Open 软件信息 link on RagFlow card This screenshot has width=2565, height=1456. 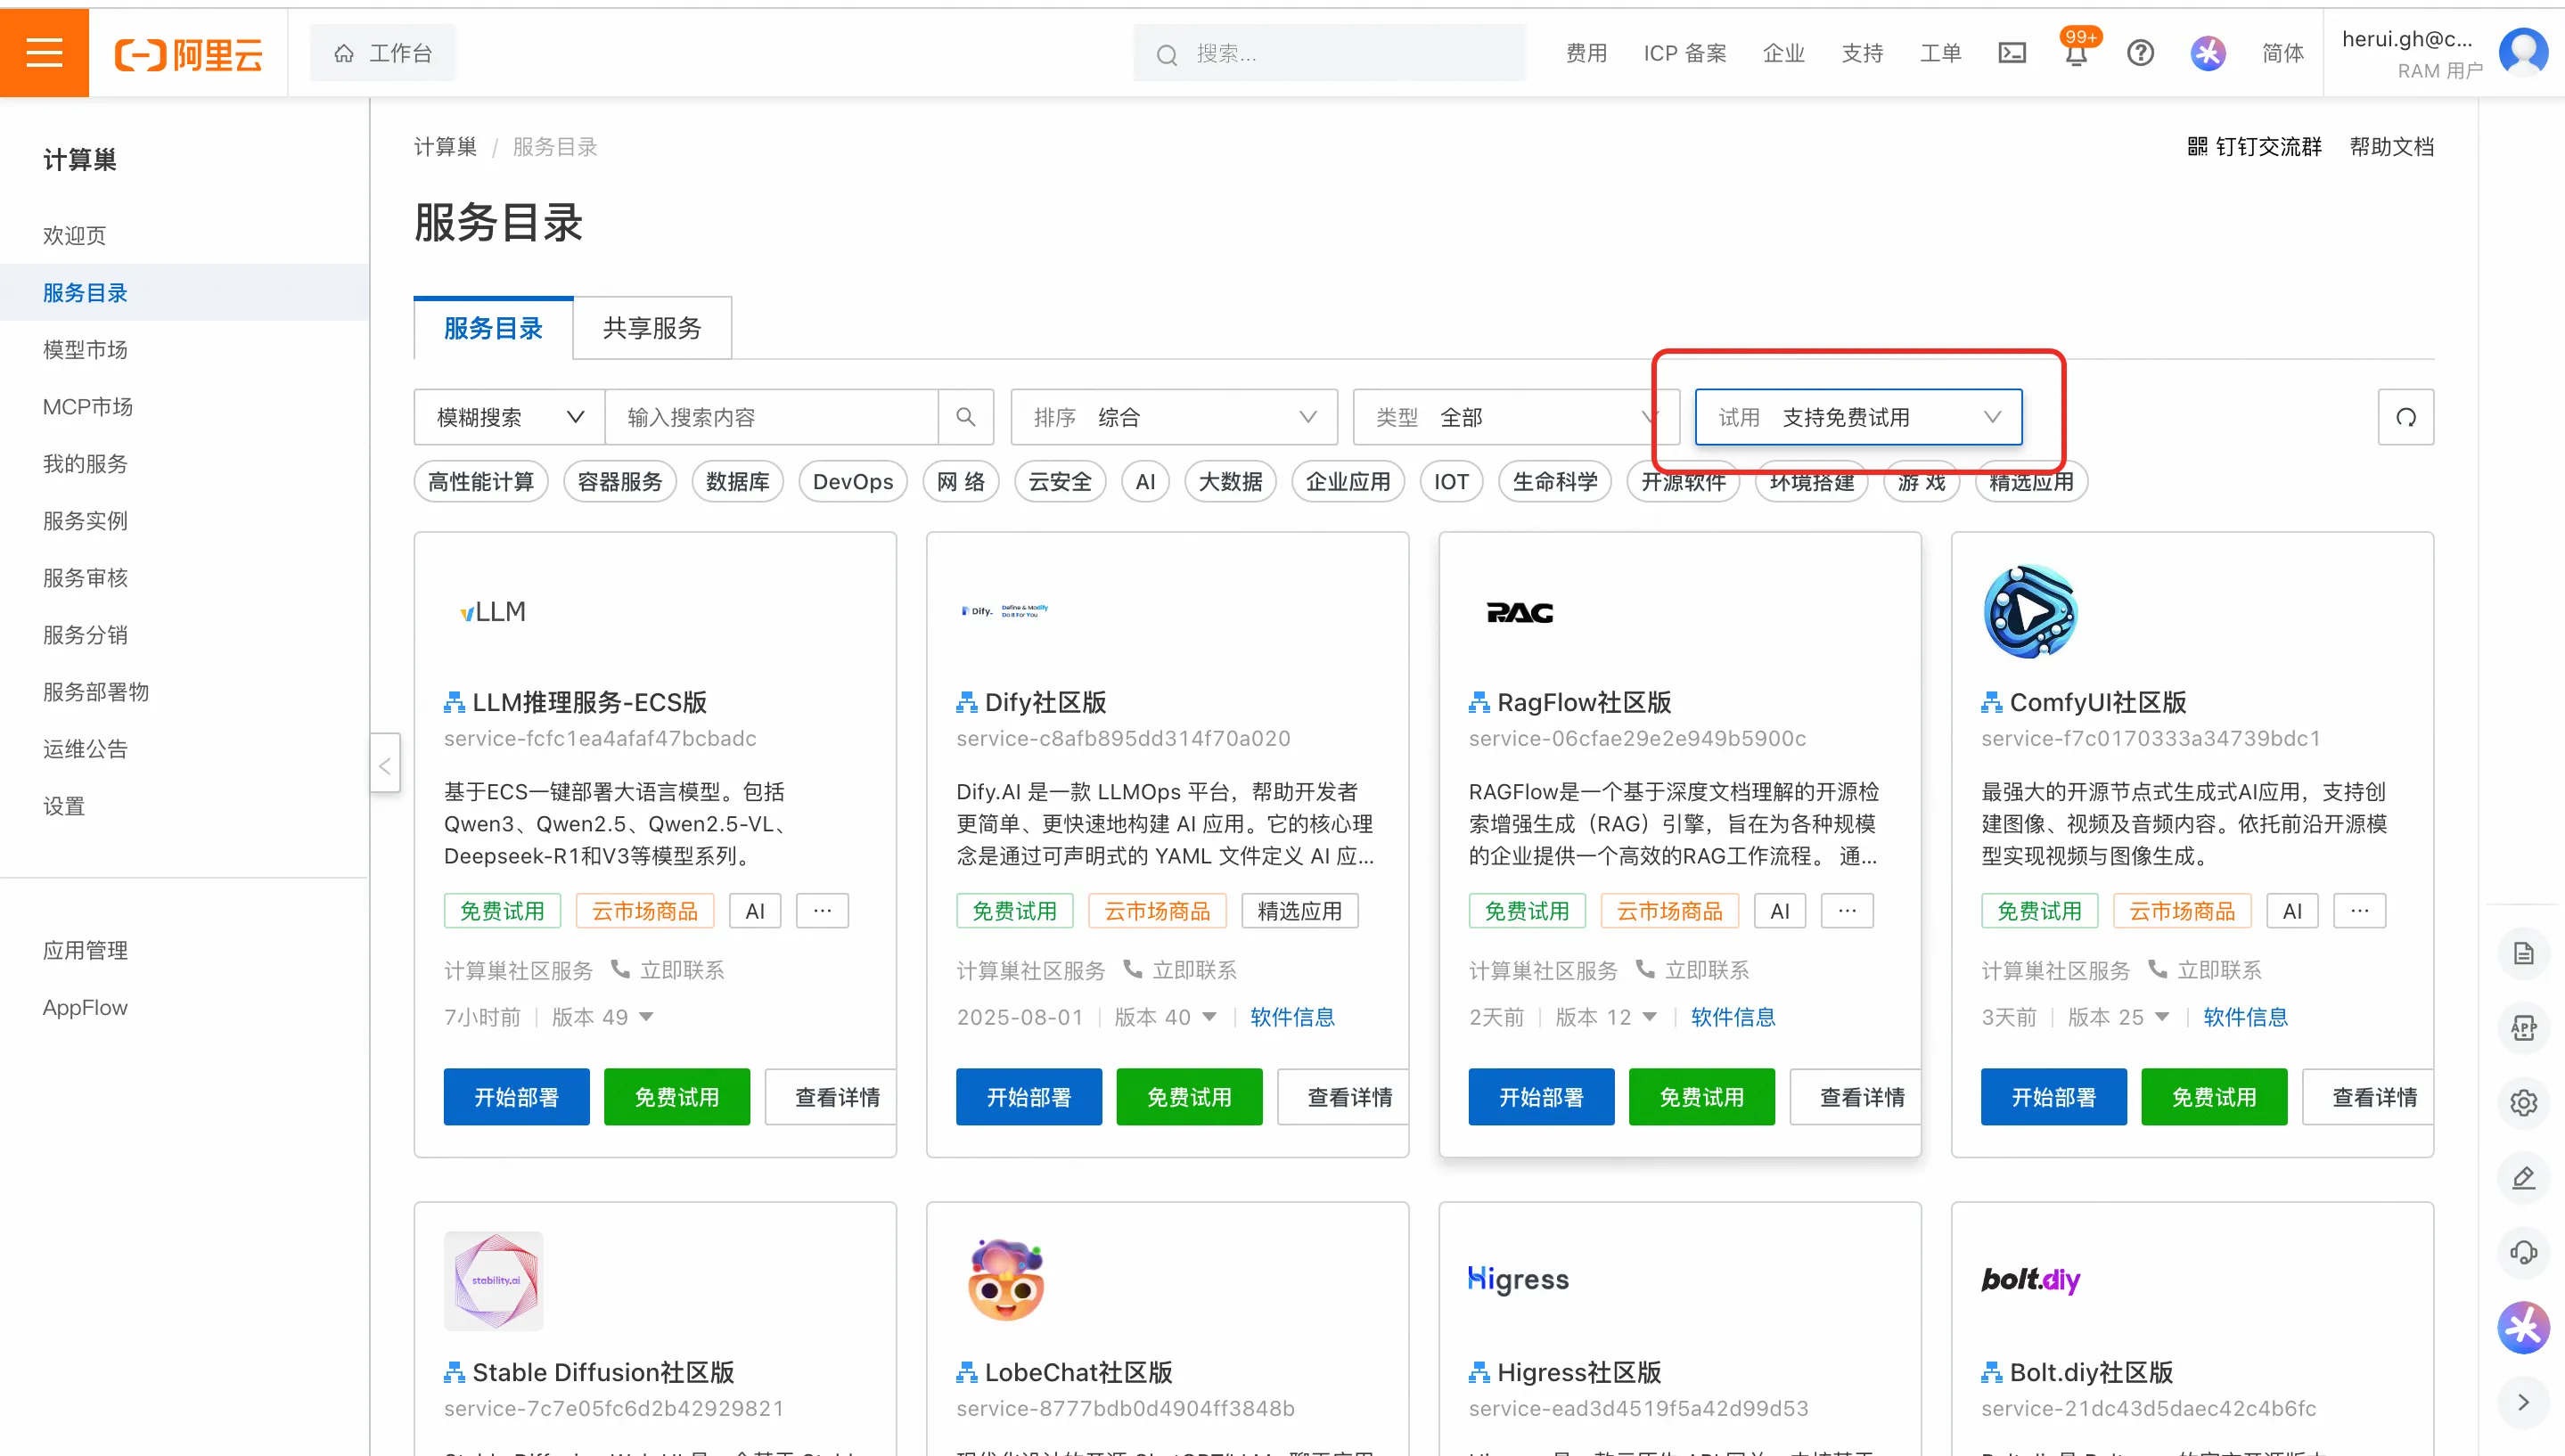(x=1733, y=1017)
